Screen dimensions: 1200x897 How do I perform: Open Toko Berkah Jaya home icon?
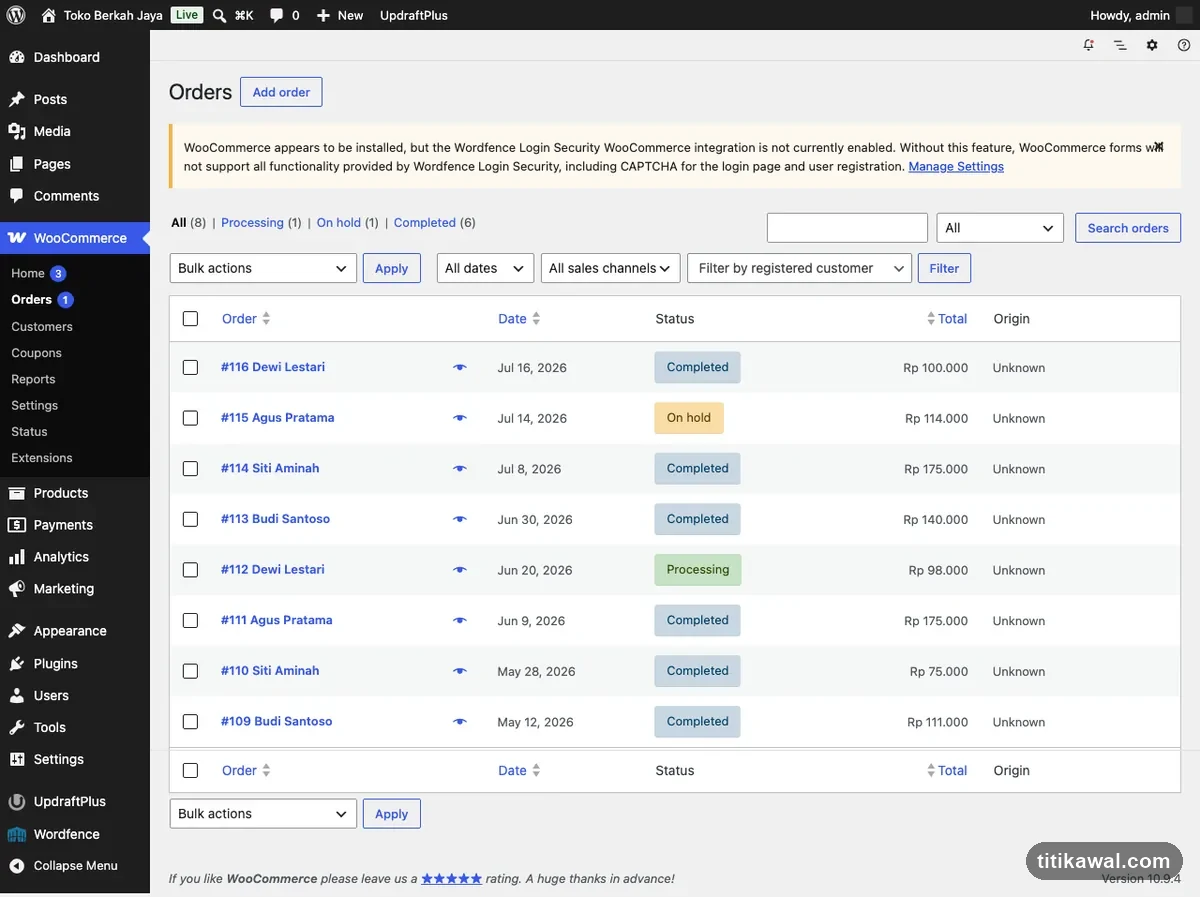(x=48, y=15)
